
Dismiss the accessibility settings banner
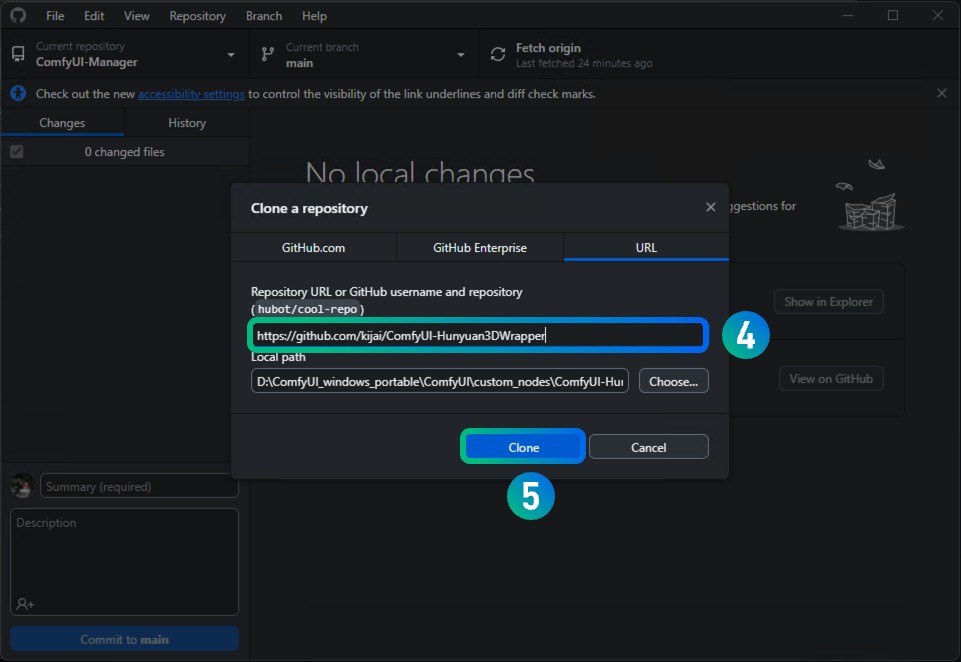tap(941, 93)
